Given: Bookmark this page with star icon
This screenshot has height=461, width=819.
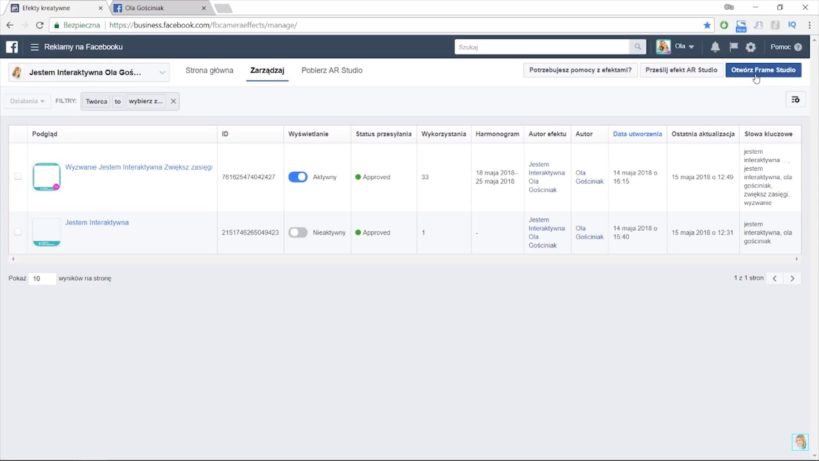Looking at the screenshot, I should tap(707, 25).
